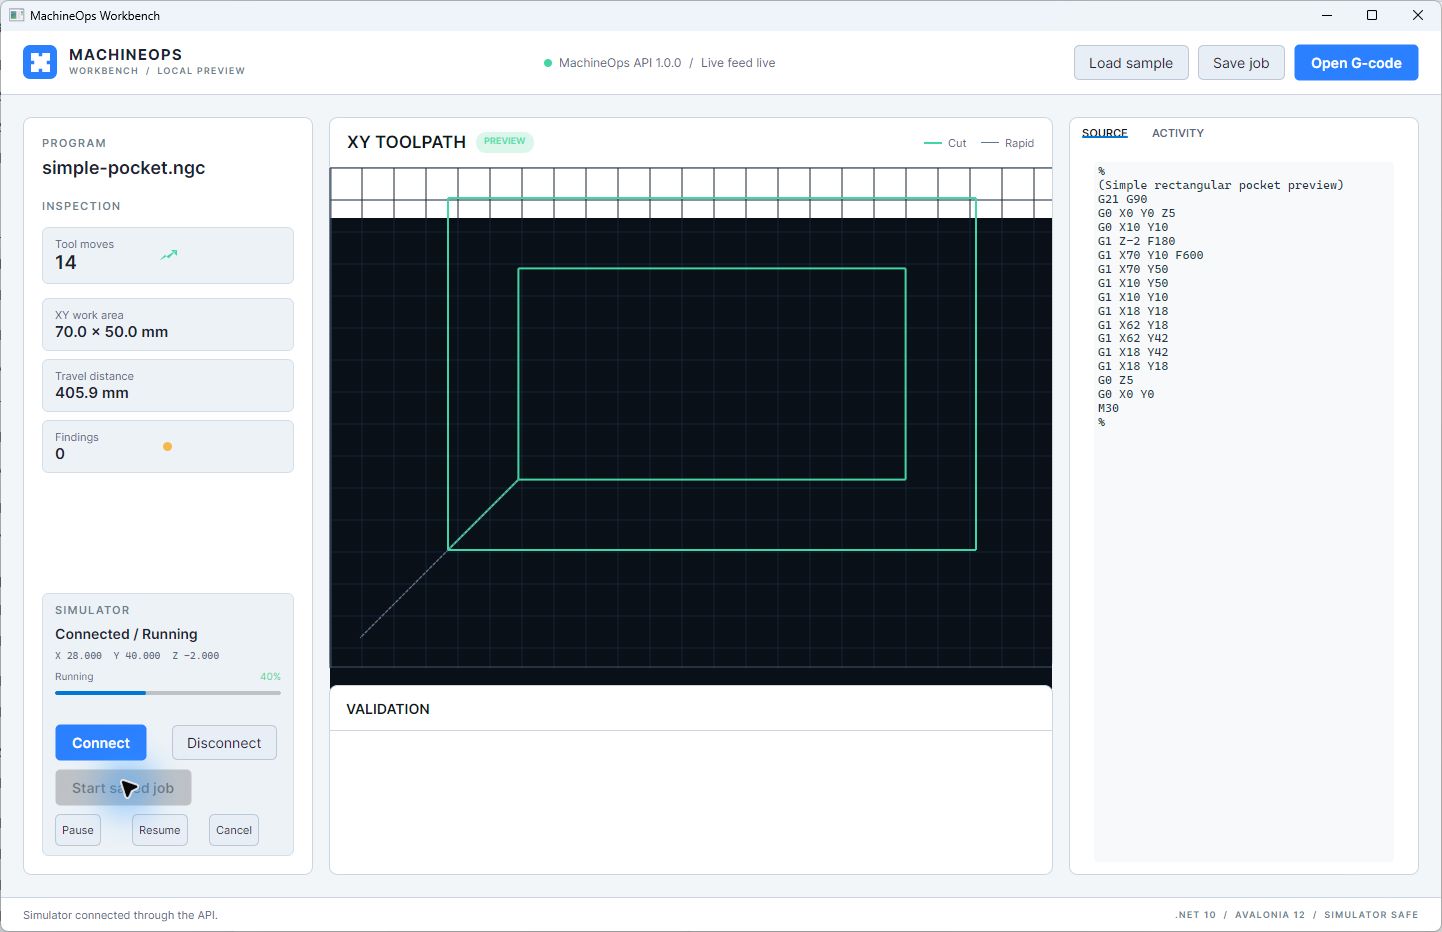Screen dimensions: 1442x932
Task: Click the Disconnect button
Action: (224, 743)
